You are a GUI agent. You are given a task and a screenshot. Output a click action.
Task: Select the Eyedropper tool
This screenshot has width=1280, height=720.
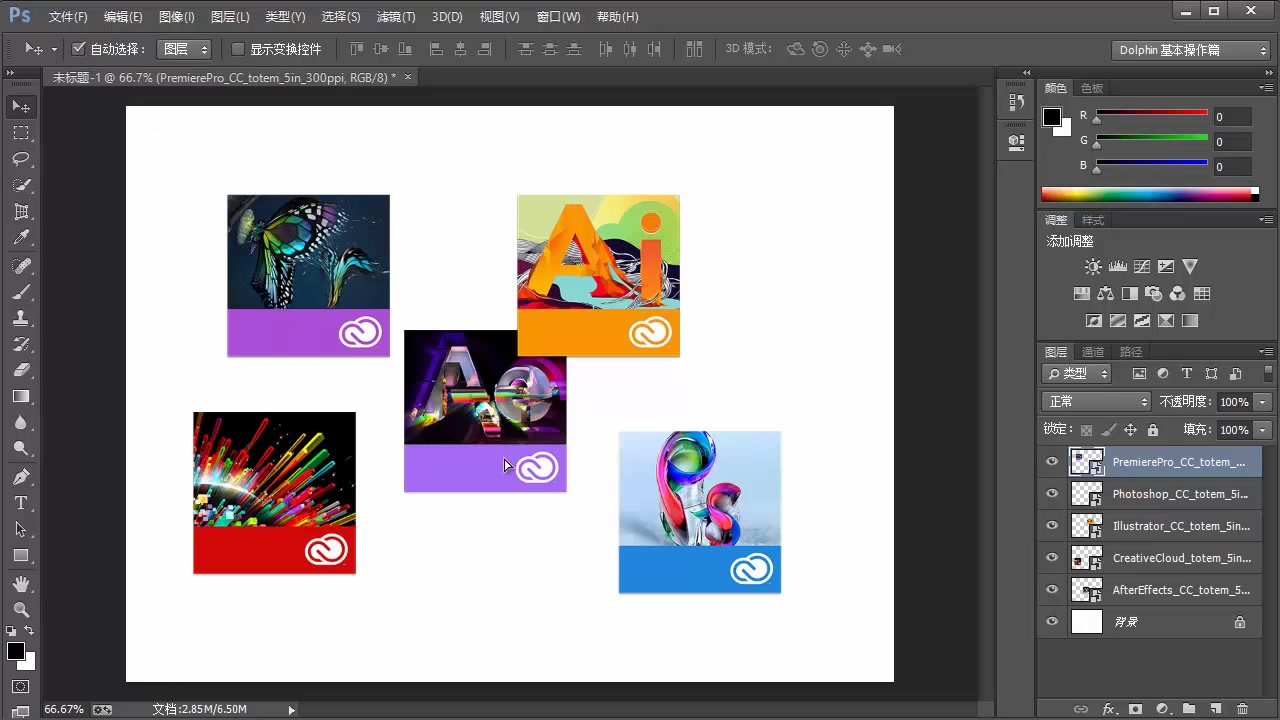(21, 238)
